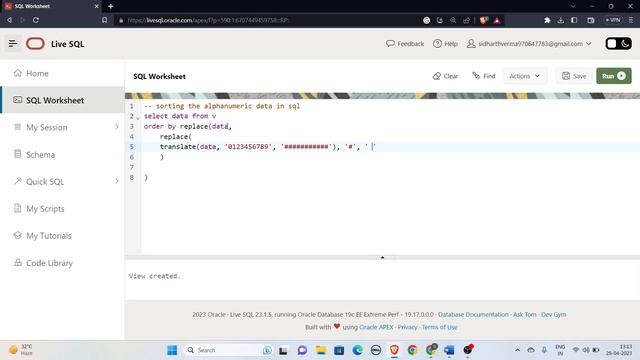This screenshot has height=360, width=640.
Task: Open the browser downloads icon
Action: coord(560,20)
